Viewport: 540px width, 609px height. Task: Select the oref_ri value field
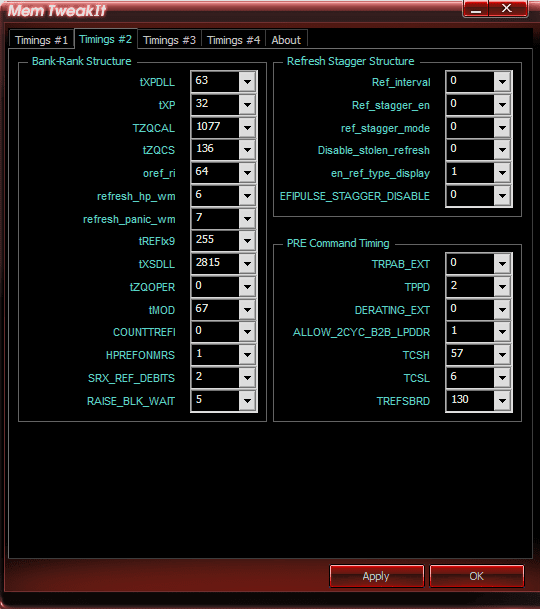(215, 172)
